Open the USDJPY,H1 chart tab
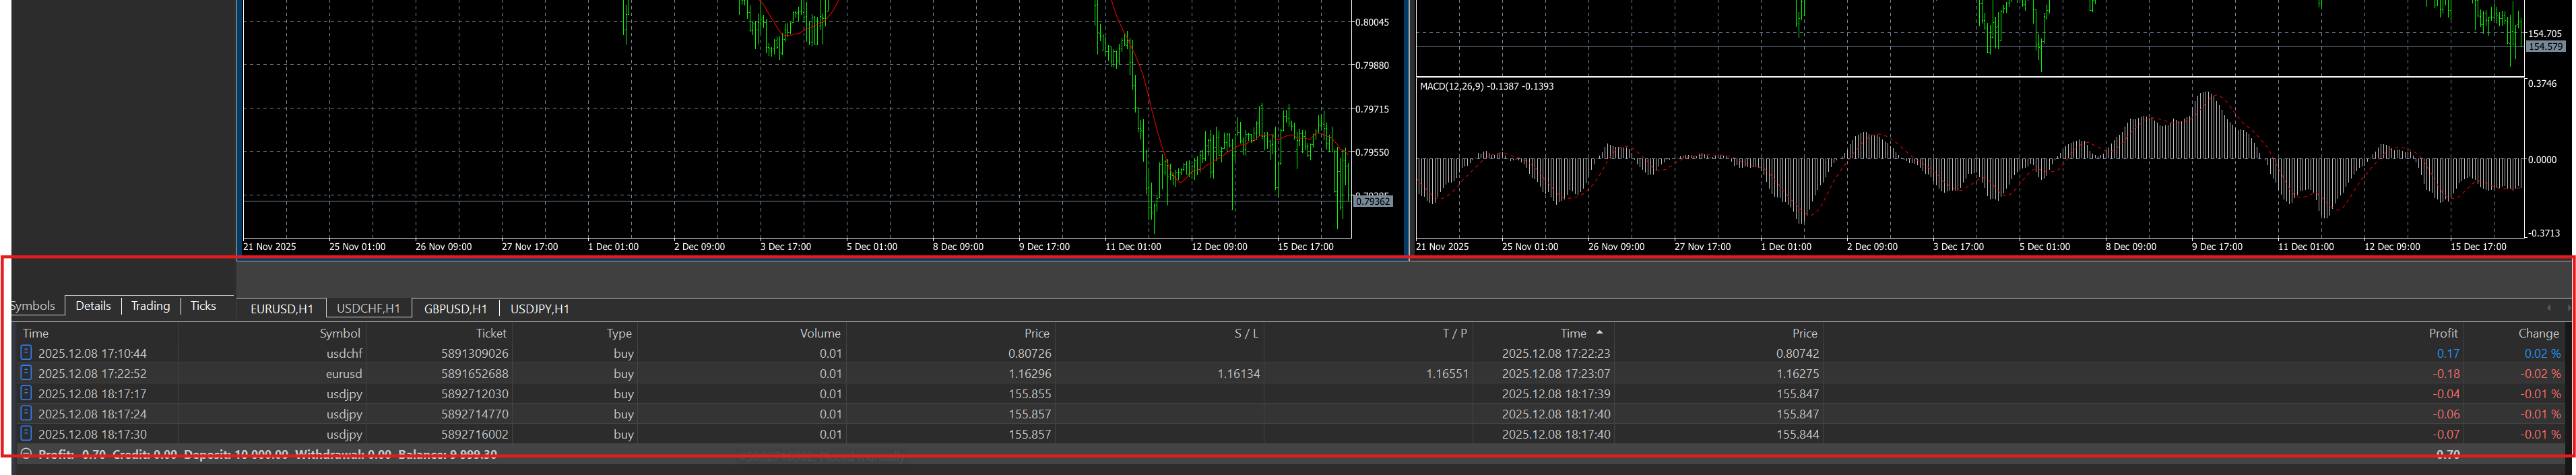This screenshot has height=475, width=2576. [540, 309]
